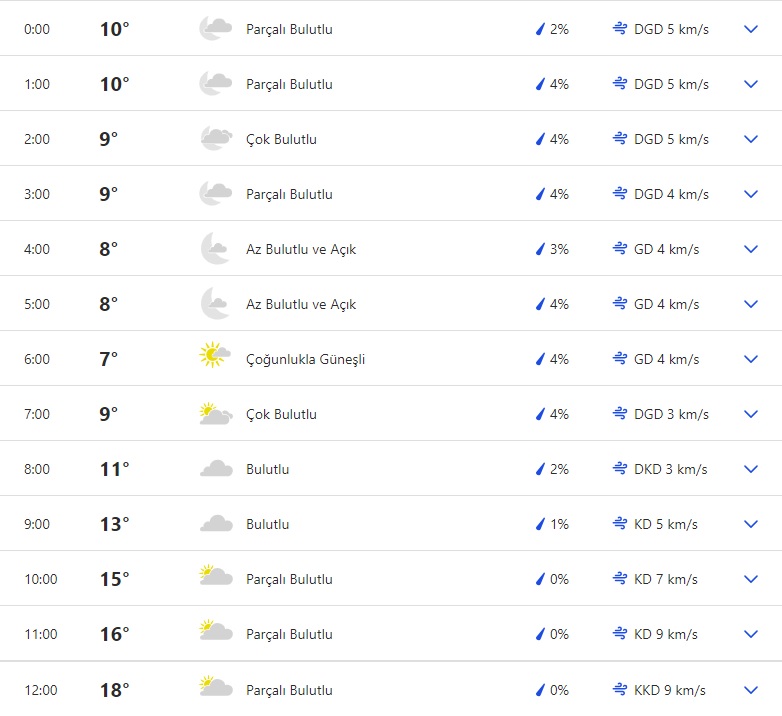The image size is (782, 716).
Task: Click the gray cloud icon at 8:00
Action: tap(216, 469)
